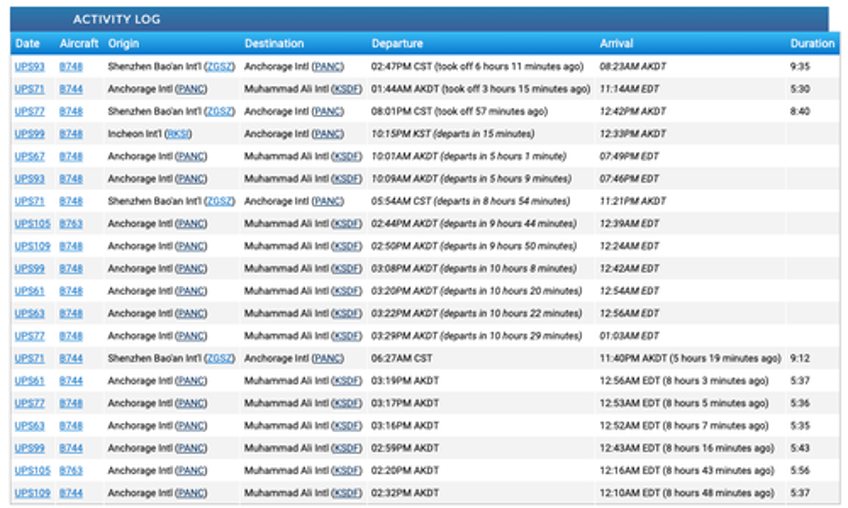Image resolution: width=848 pixels, height=508 pixels.
Task: Open the UPS67 flight link
Action: coord(29,156)
